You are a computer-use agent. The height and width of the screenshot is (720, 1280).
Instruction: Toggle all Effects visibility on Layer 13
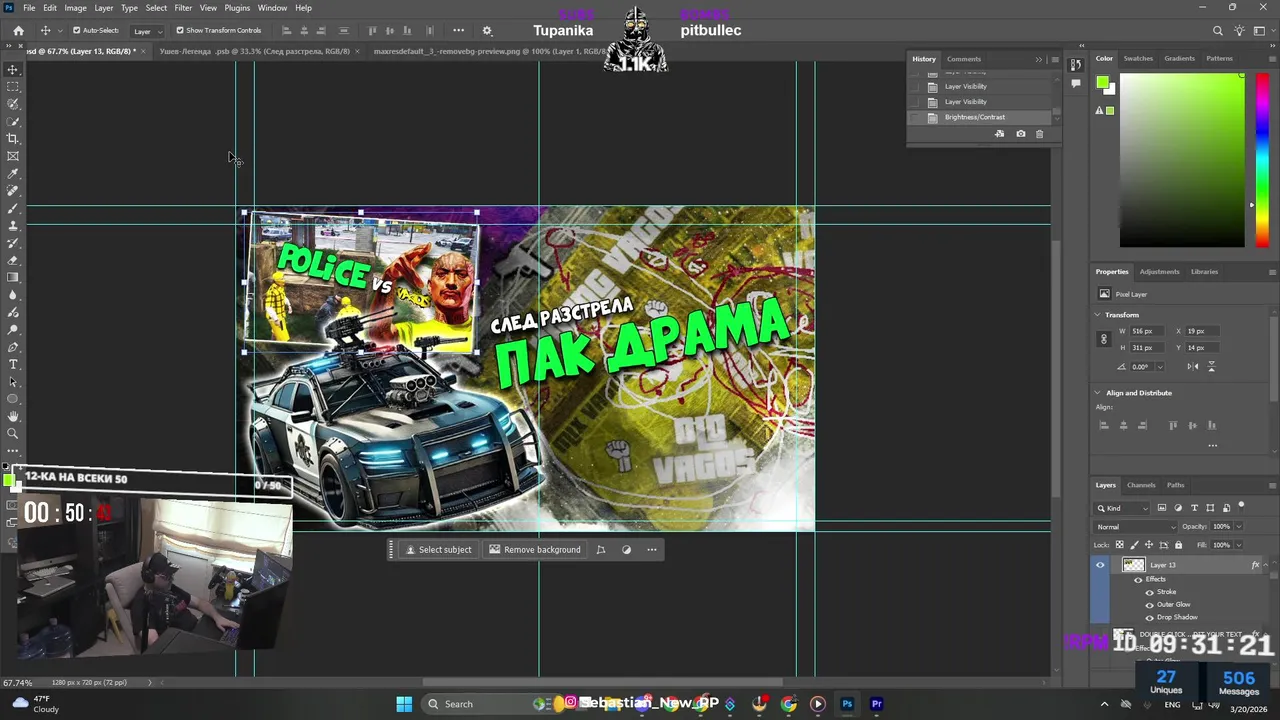[1138, 579]
